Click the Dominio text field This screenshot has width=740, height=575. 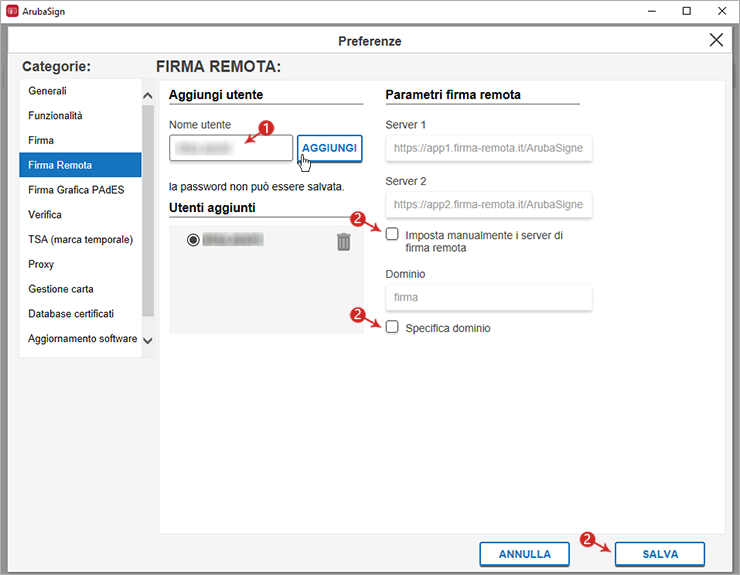tap(488, 297)
